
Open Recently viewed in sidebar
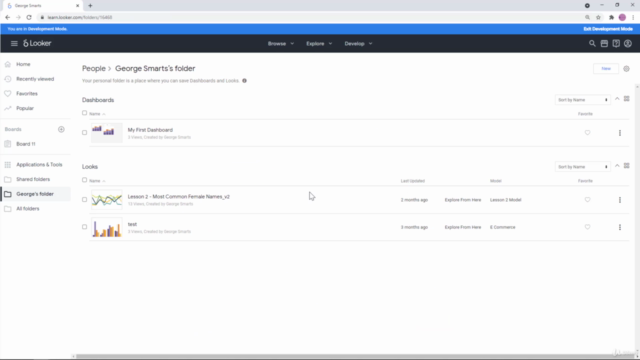coord(36,79)
